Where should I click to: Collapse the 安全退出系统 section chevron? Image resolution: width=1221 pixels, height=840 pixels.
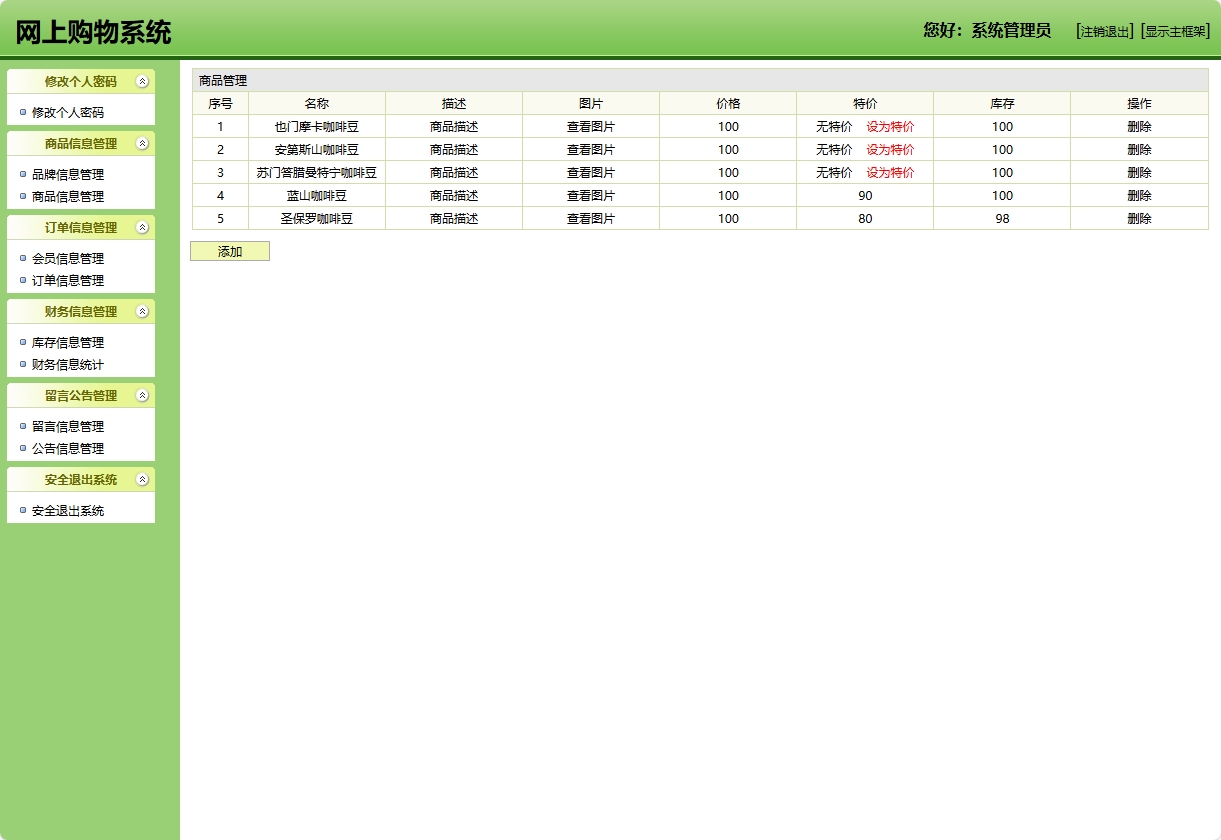coord(142,479)
